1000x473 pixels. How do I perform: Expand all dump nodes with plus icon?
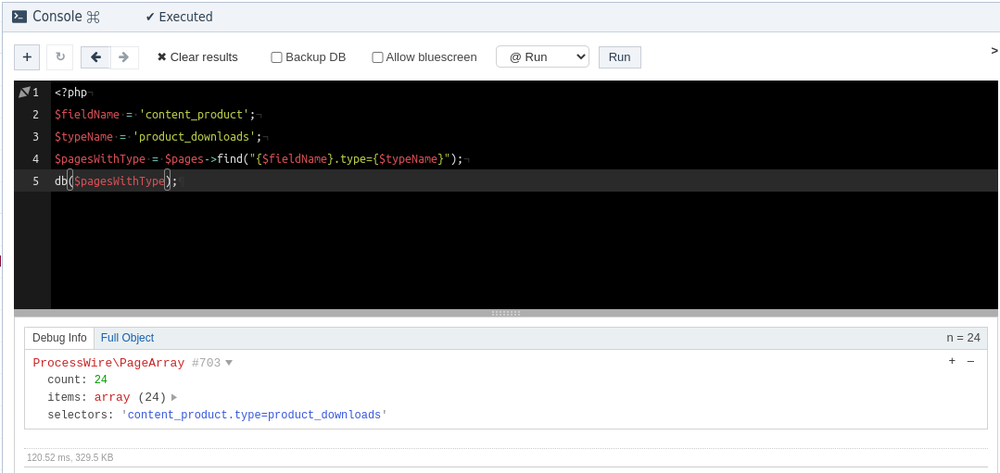tap(952, 362)
